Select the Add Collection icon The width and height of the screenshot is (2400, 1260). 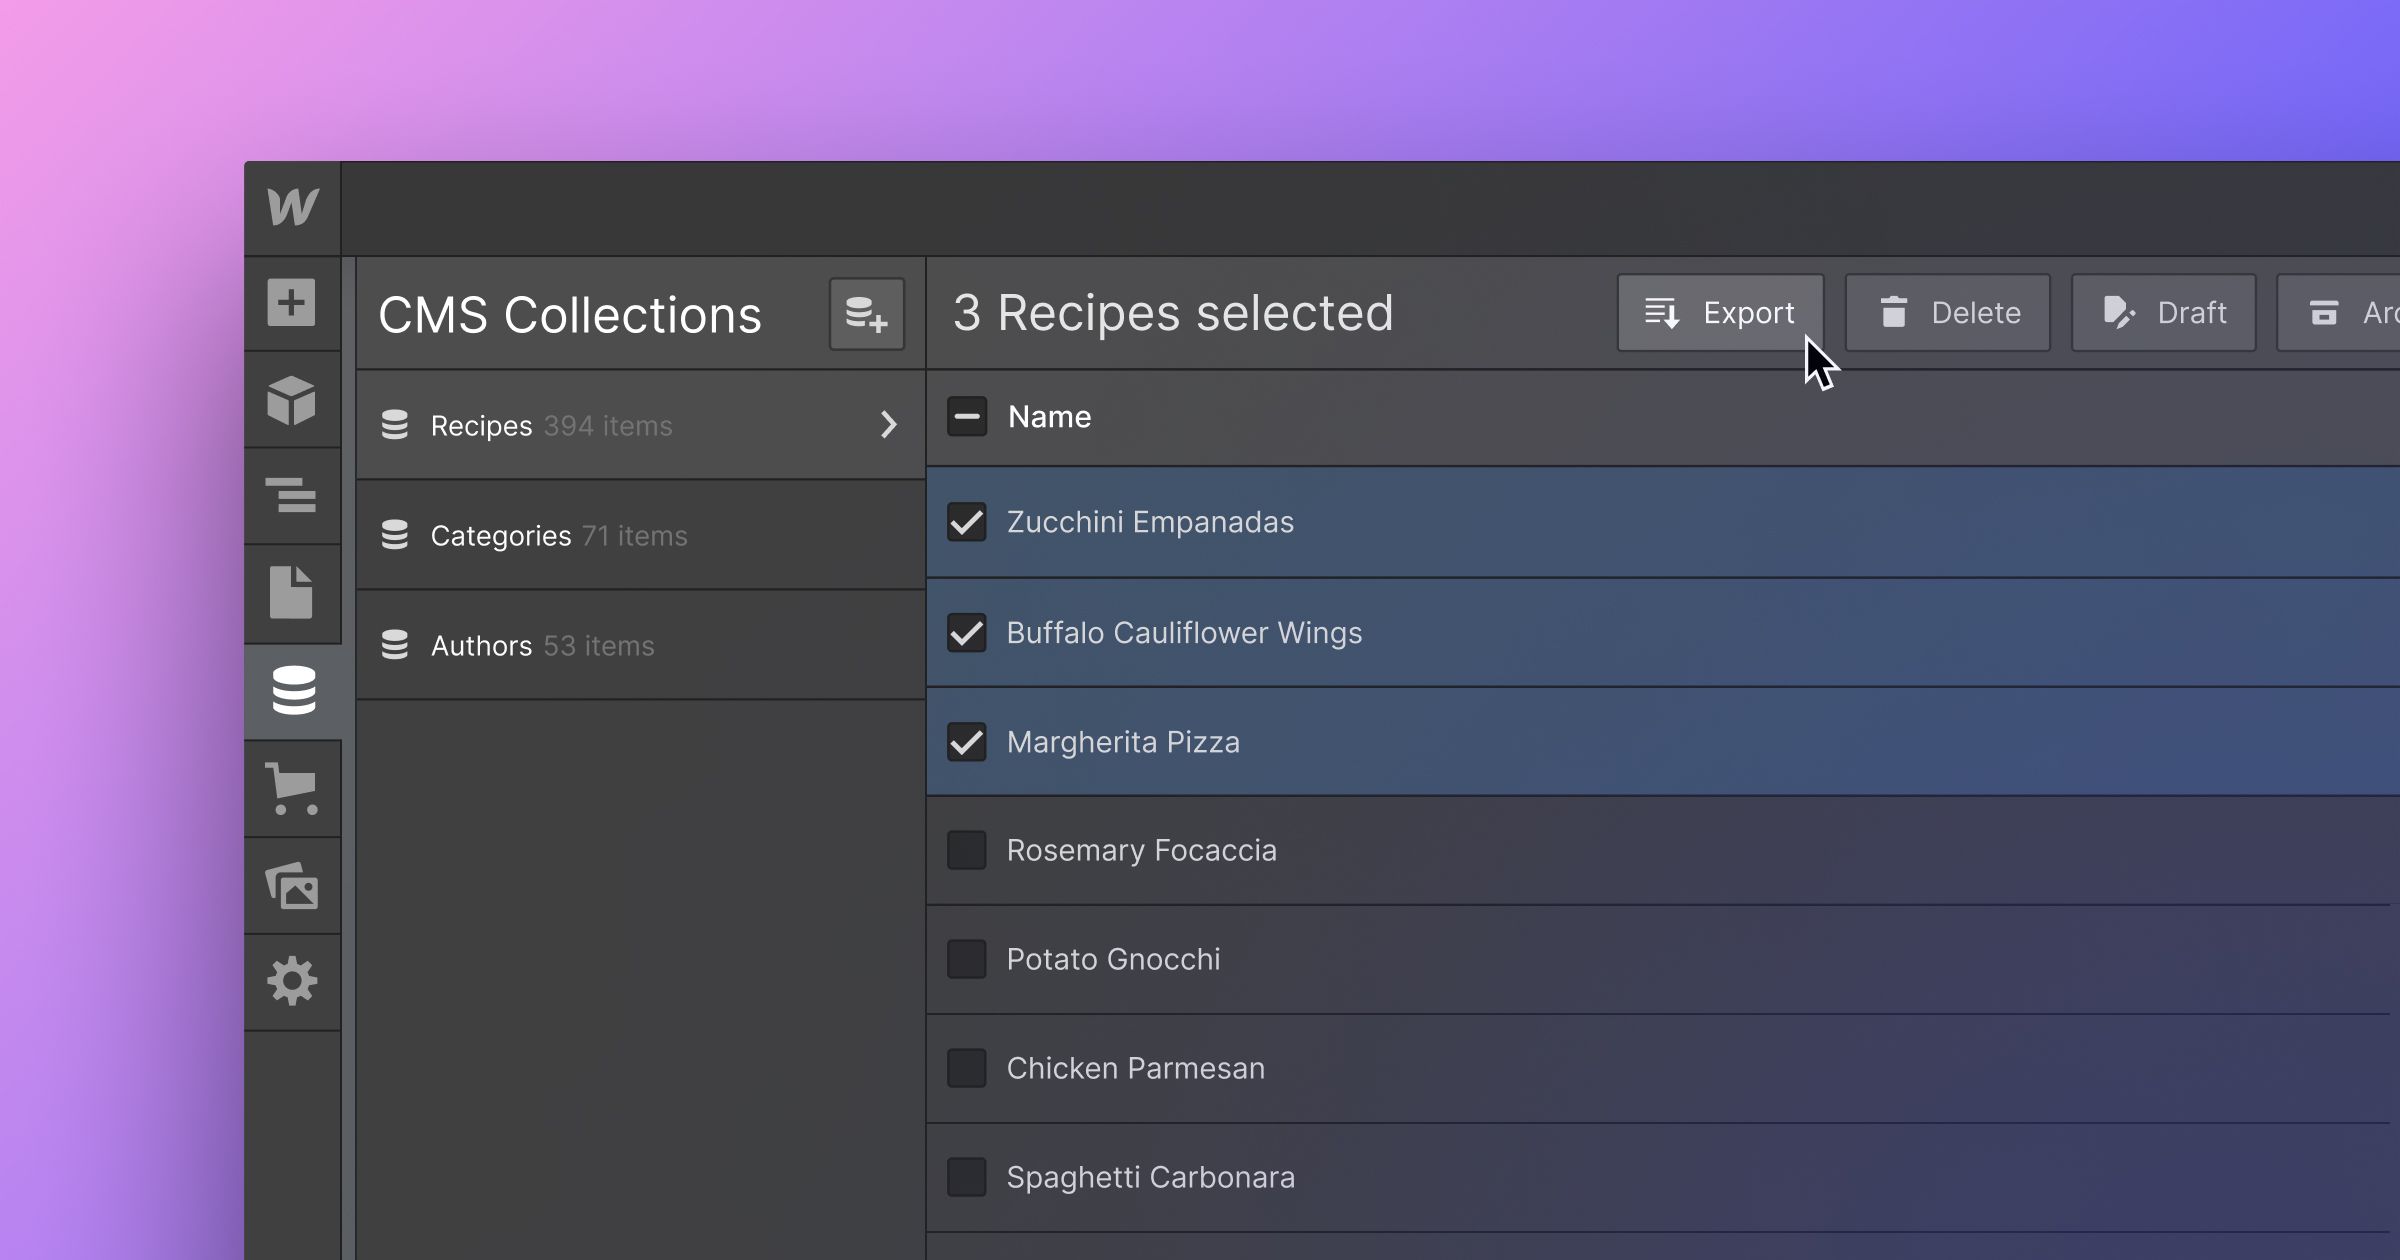pyautogui.click(x=867, y=314)
